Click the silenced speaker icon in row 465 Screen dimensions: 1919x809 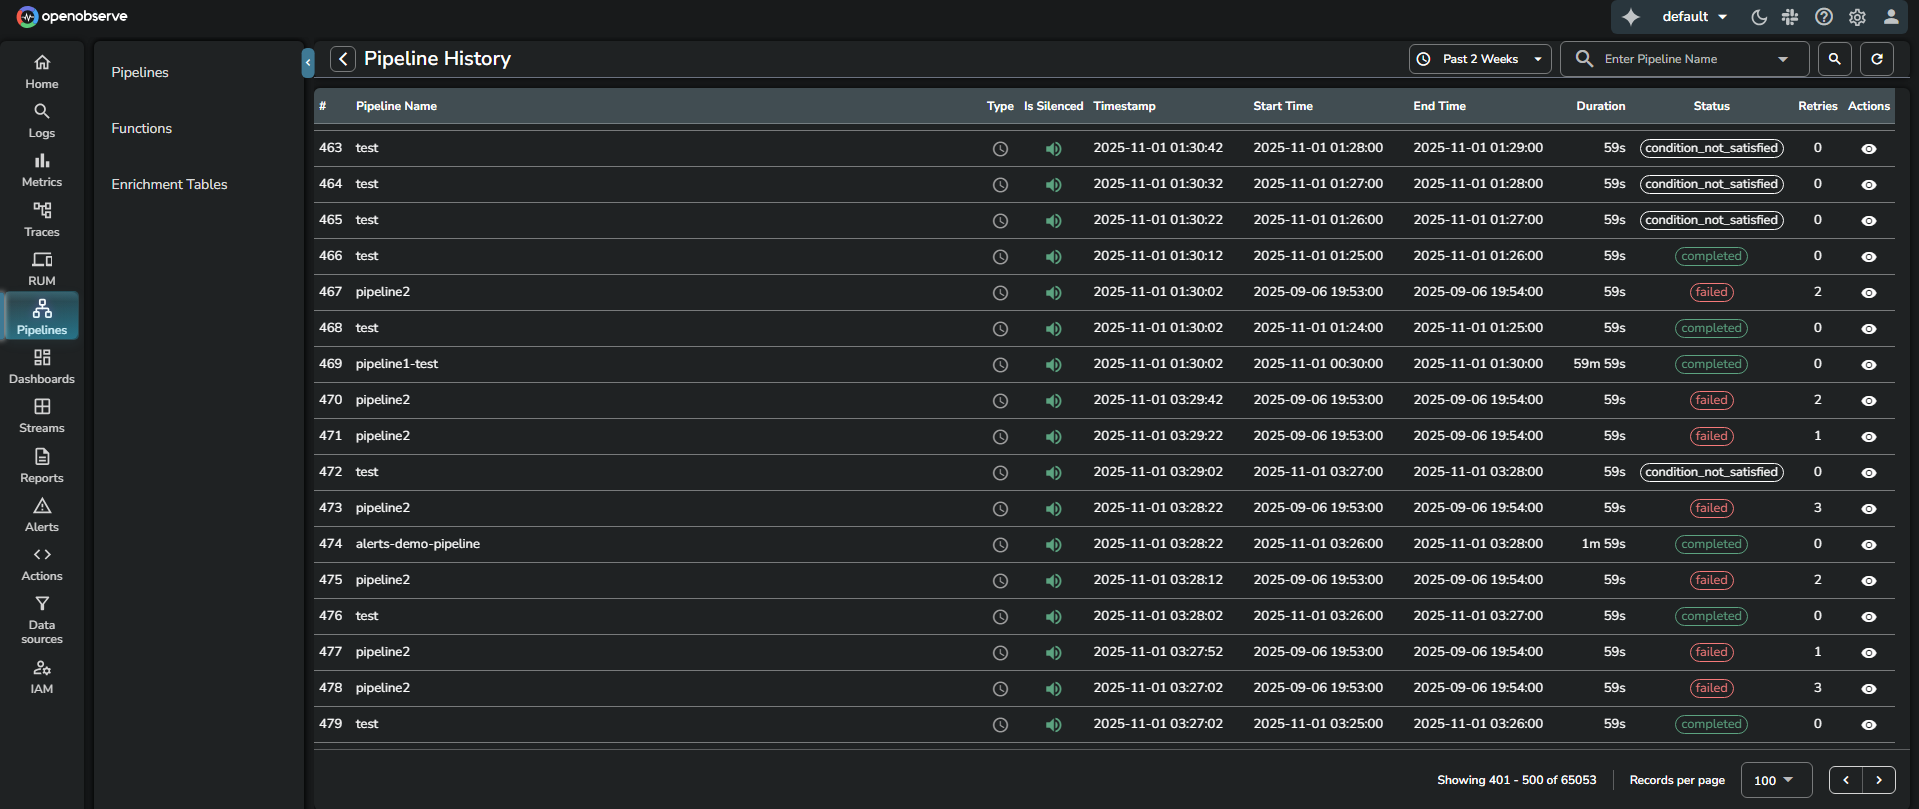[1053, 221]
